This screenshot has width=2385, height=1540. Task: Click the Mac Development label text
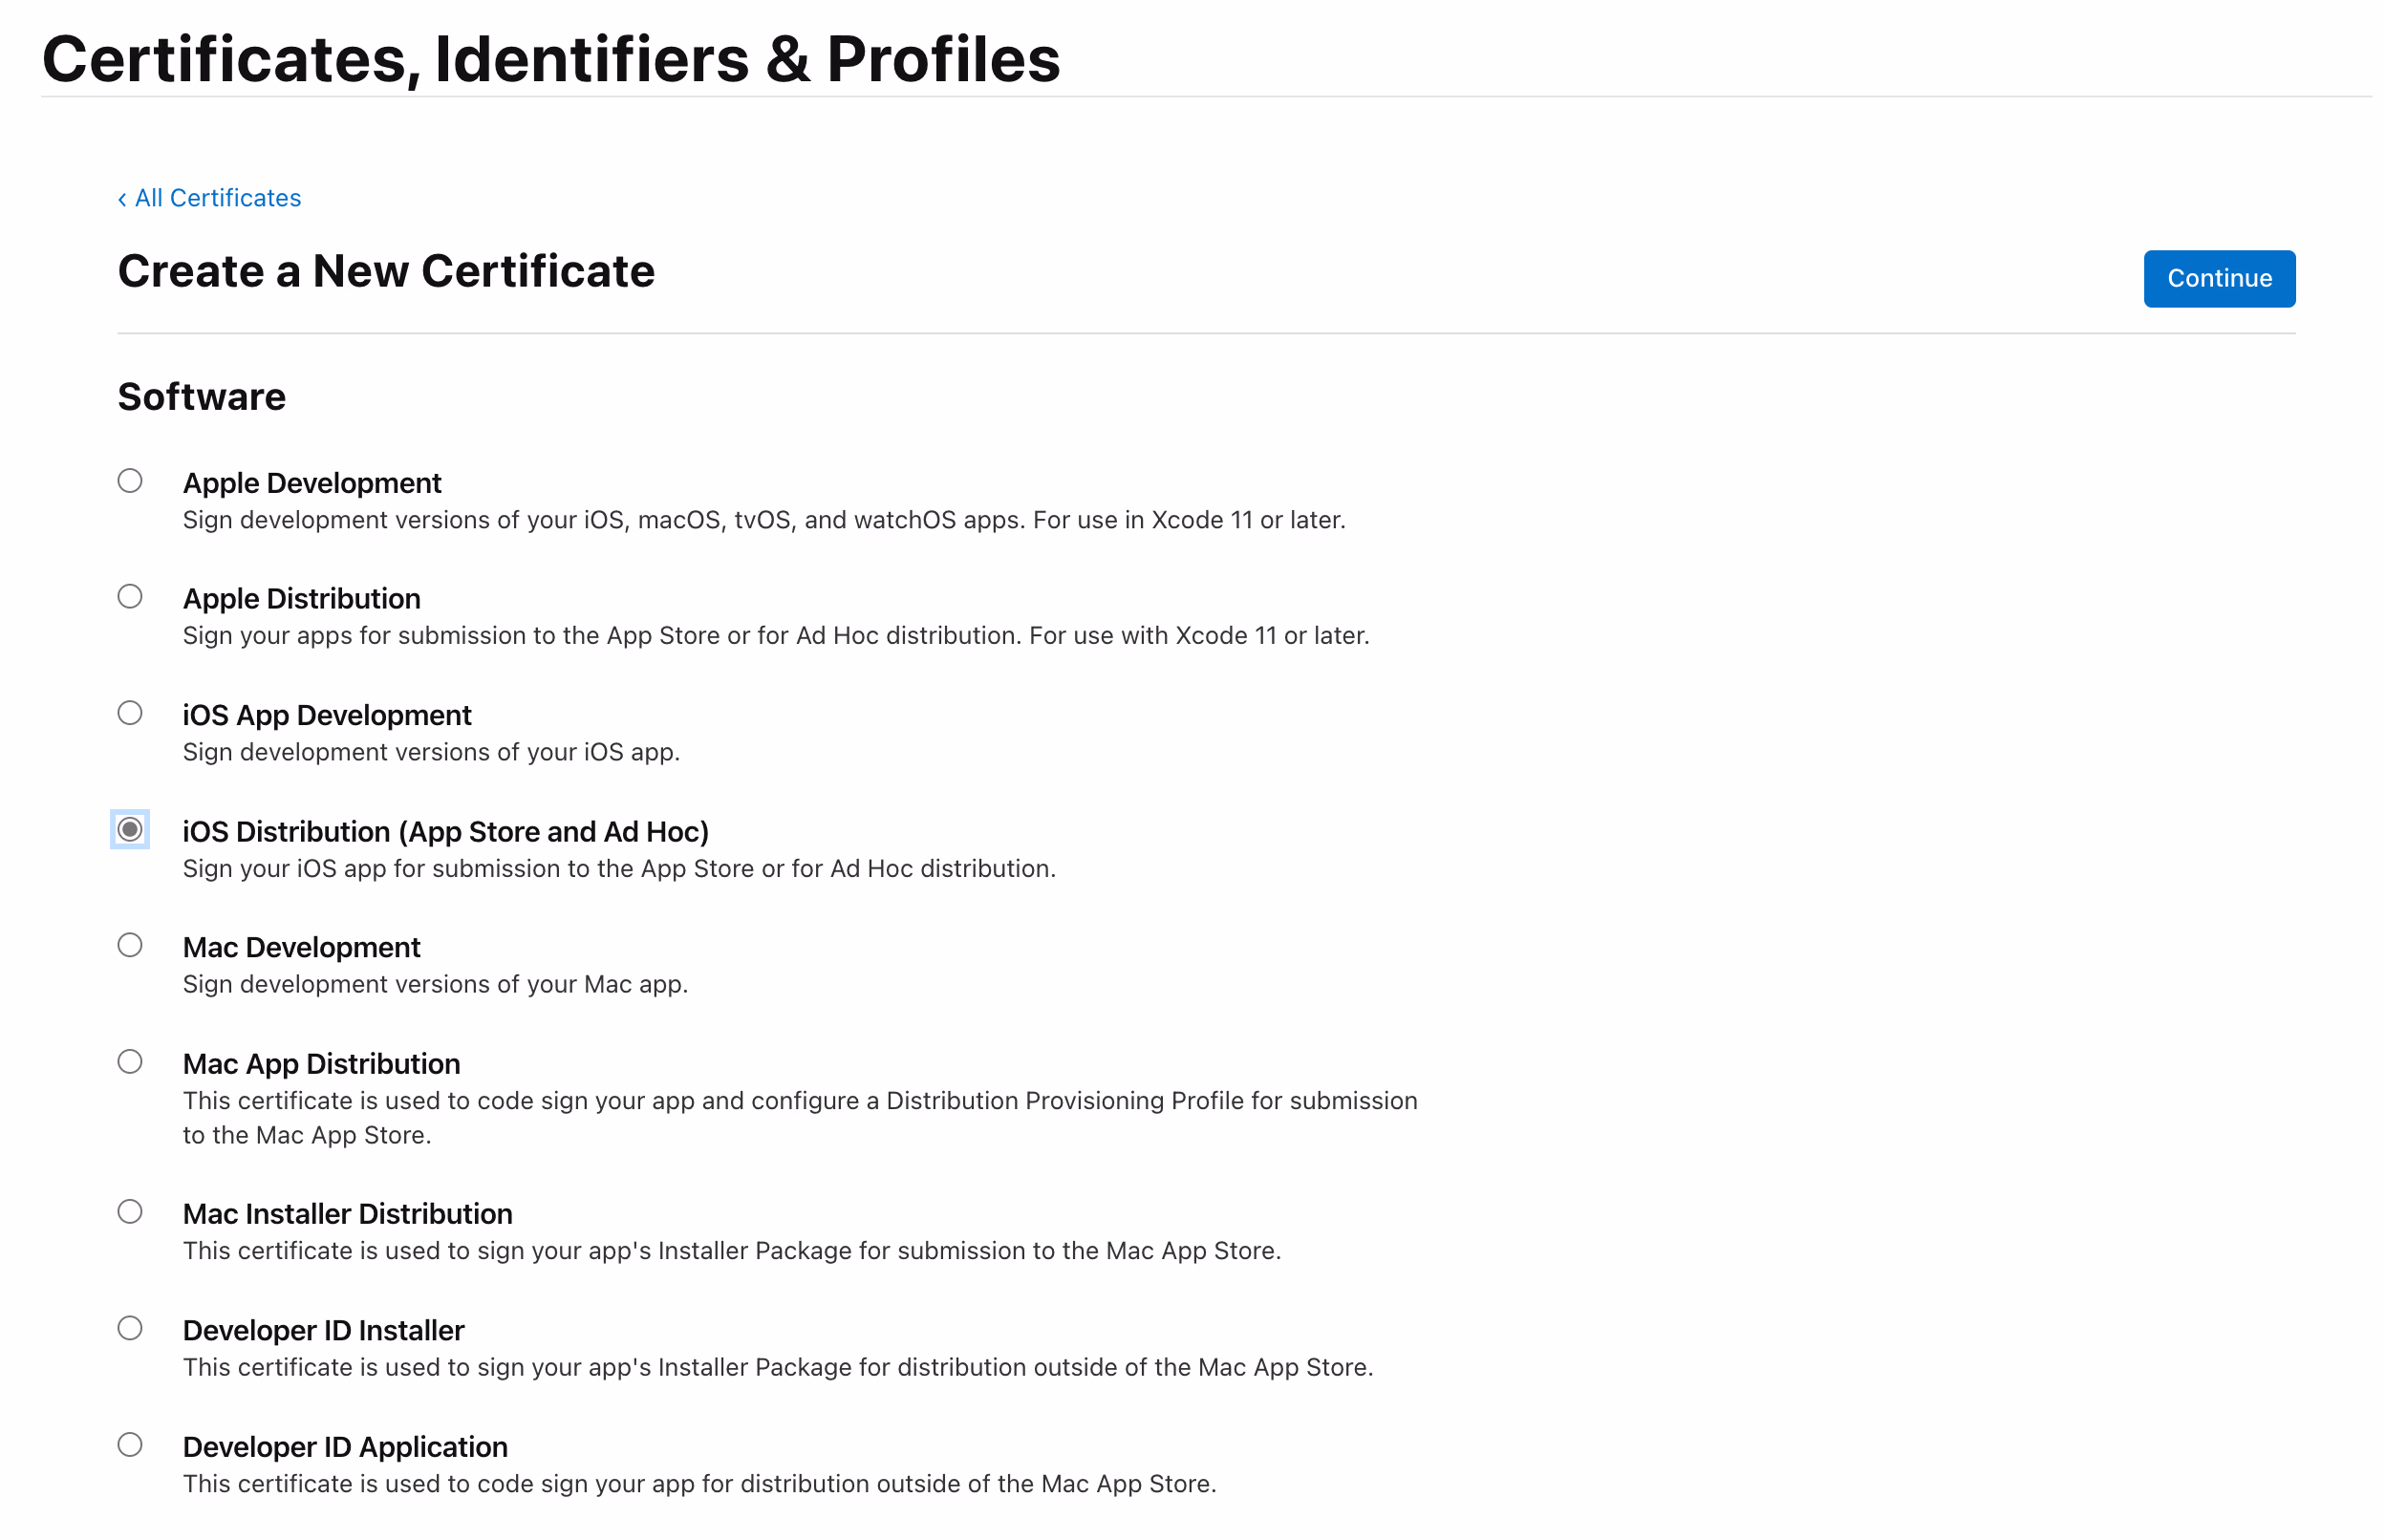pos(302,948)
